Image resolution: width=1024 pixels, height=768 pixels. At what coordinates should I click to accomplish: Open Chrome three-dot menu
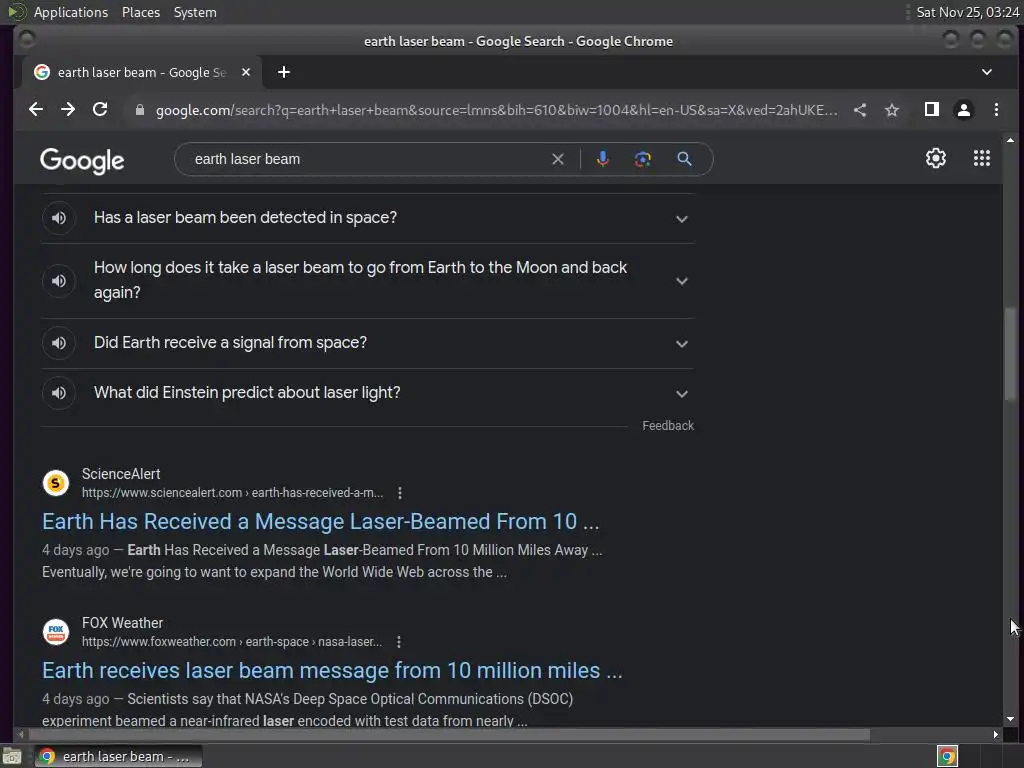(996, 110)
